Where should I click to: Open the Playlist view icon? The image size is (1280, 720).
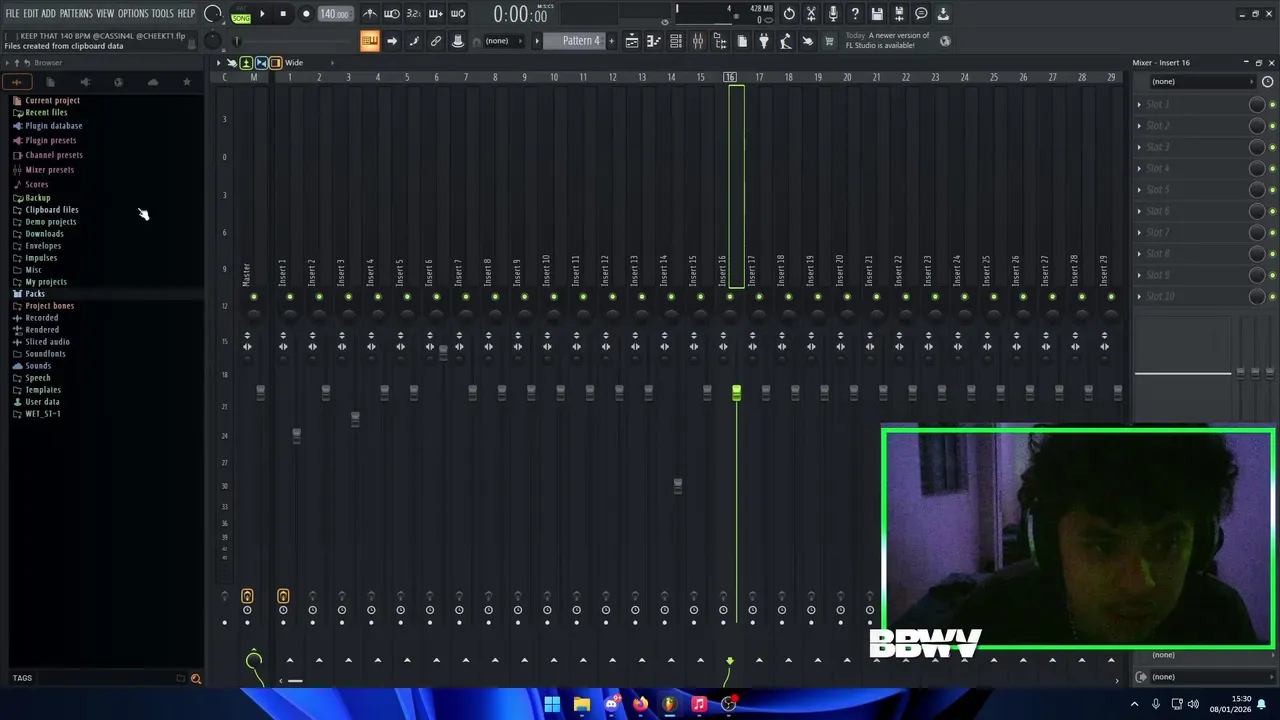click(632, 41)
